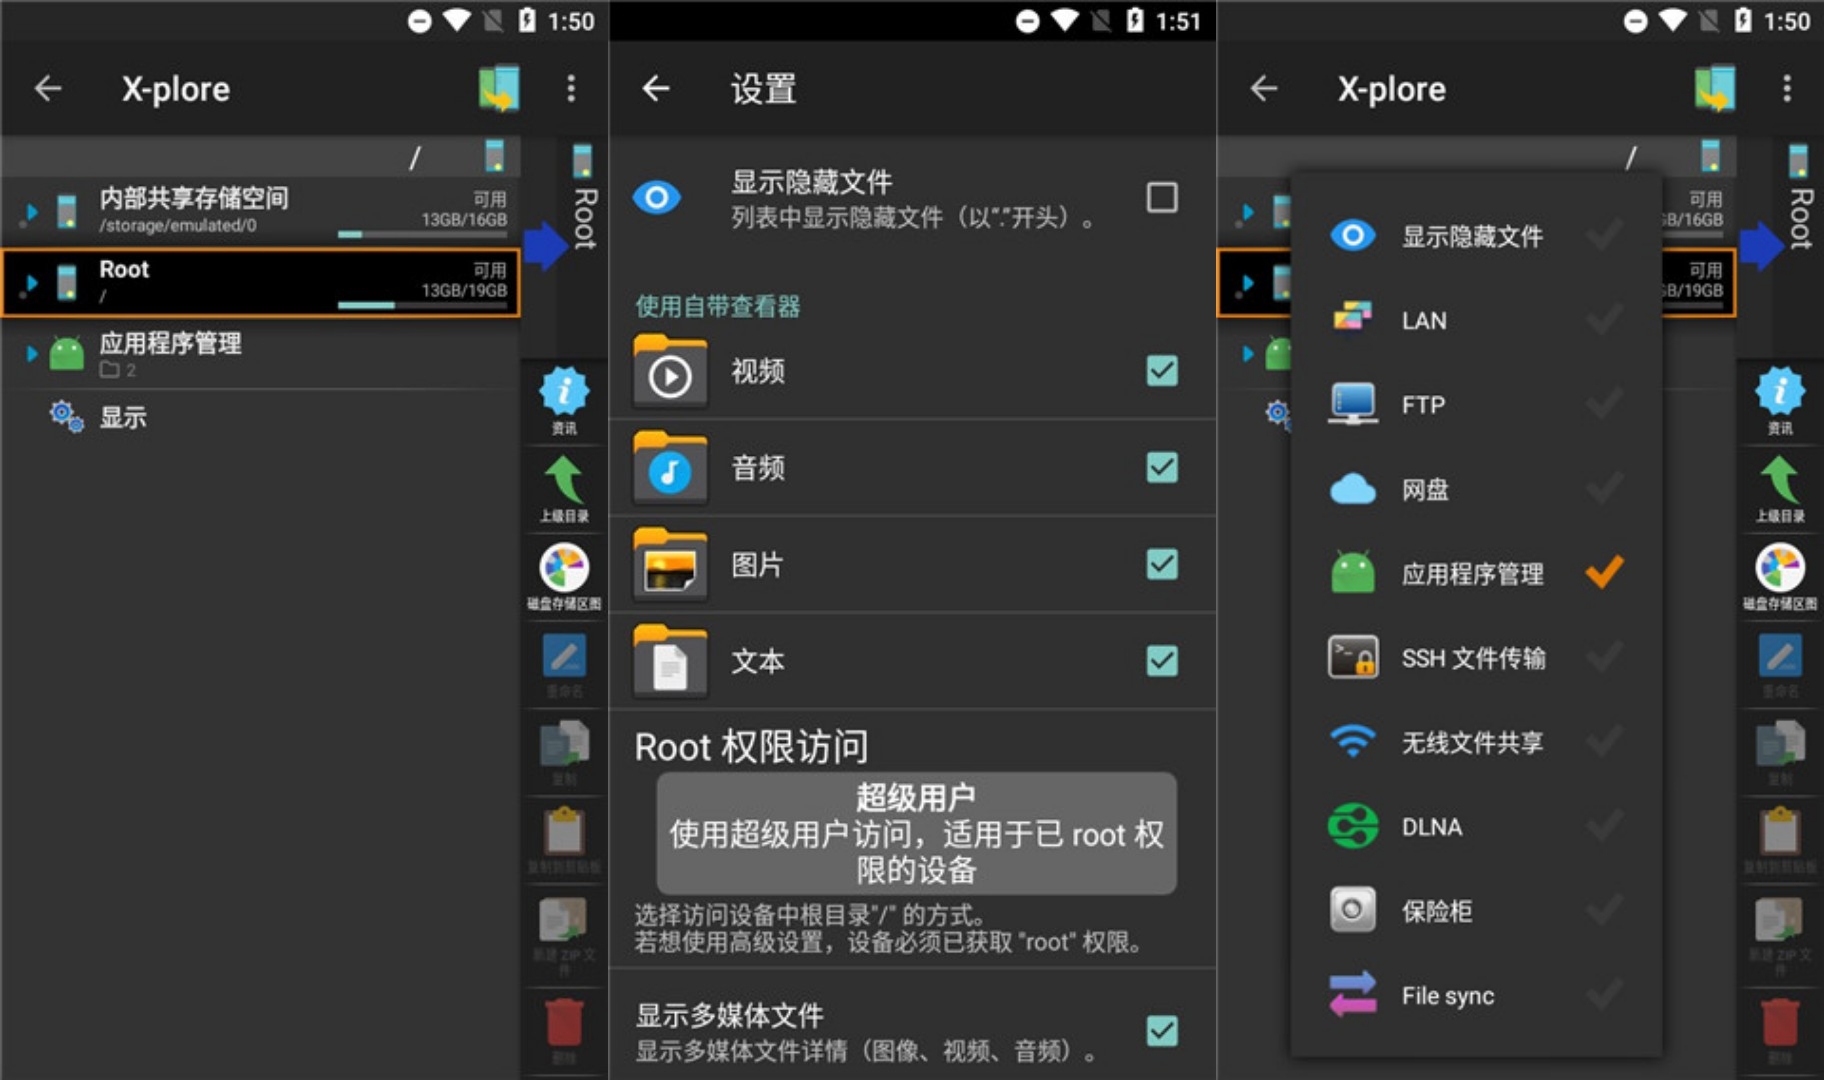The image size is (1824, 1080).
Task: Select 显示隐藏文件 in the popup menu
Action: tap(1476, 236)
